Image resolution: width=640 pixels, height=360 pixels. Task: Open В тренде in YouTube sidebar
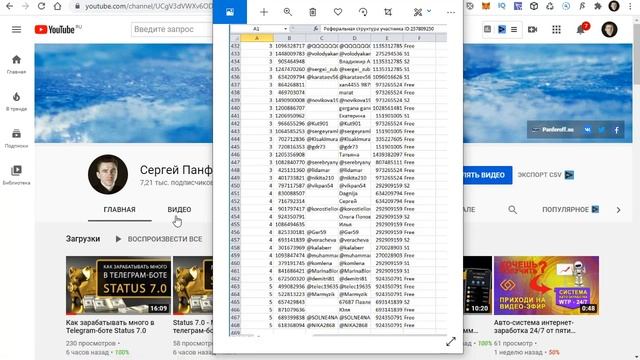click(16, 102)
